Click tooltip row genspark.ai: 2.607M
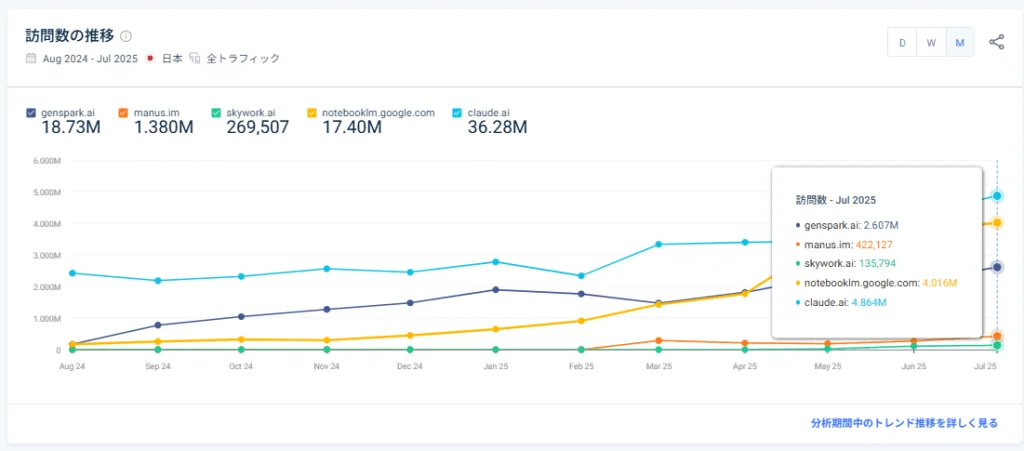Viewport: 1024px width, 451px height. (x=847, y=225)
